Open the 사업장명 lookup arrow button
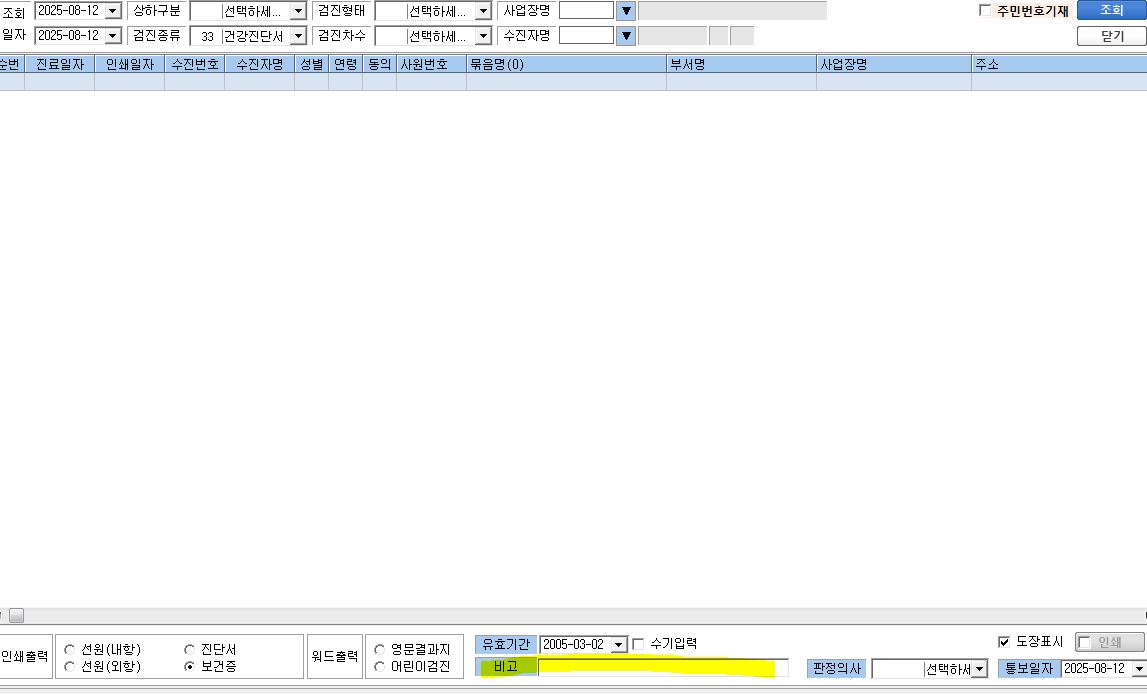The image size is (1147, 694). click(626, 11)
